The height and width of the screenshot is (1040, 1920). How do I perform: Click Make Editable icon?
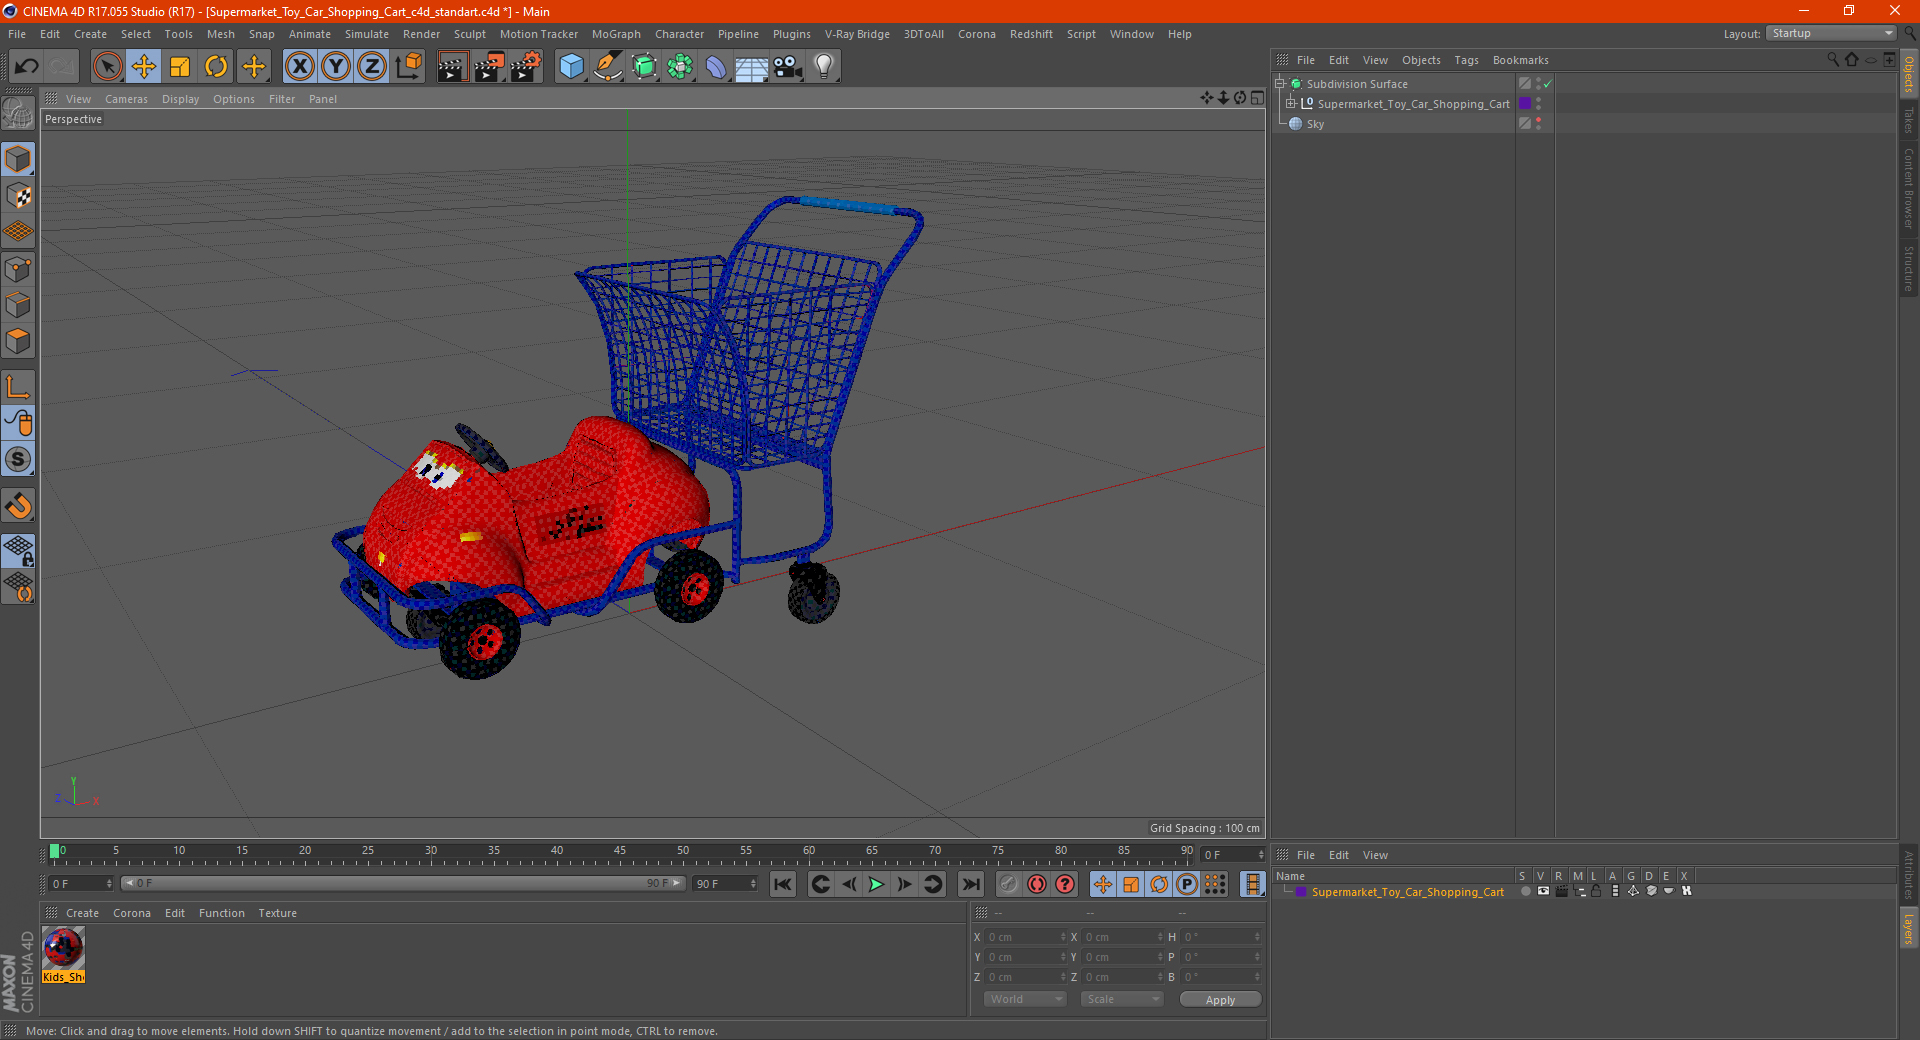[x=18, y=115]
